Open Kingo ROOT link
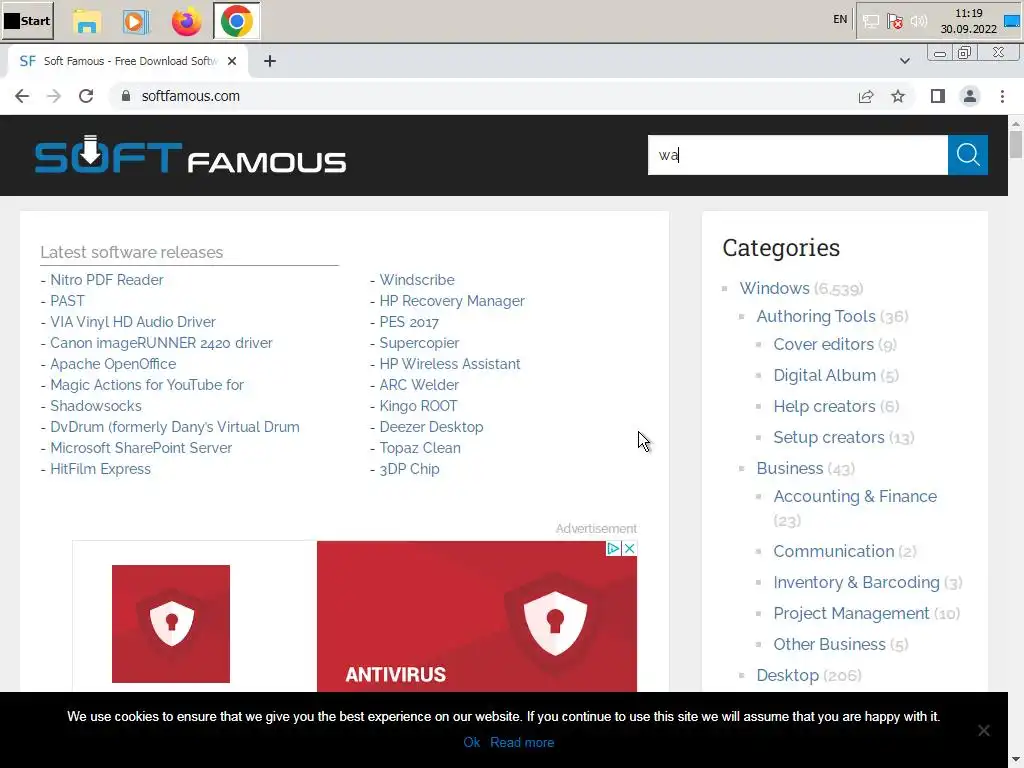The height and width of the screenshot is (768, 1024). [x=419, y=406]
